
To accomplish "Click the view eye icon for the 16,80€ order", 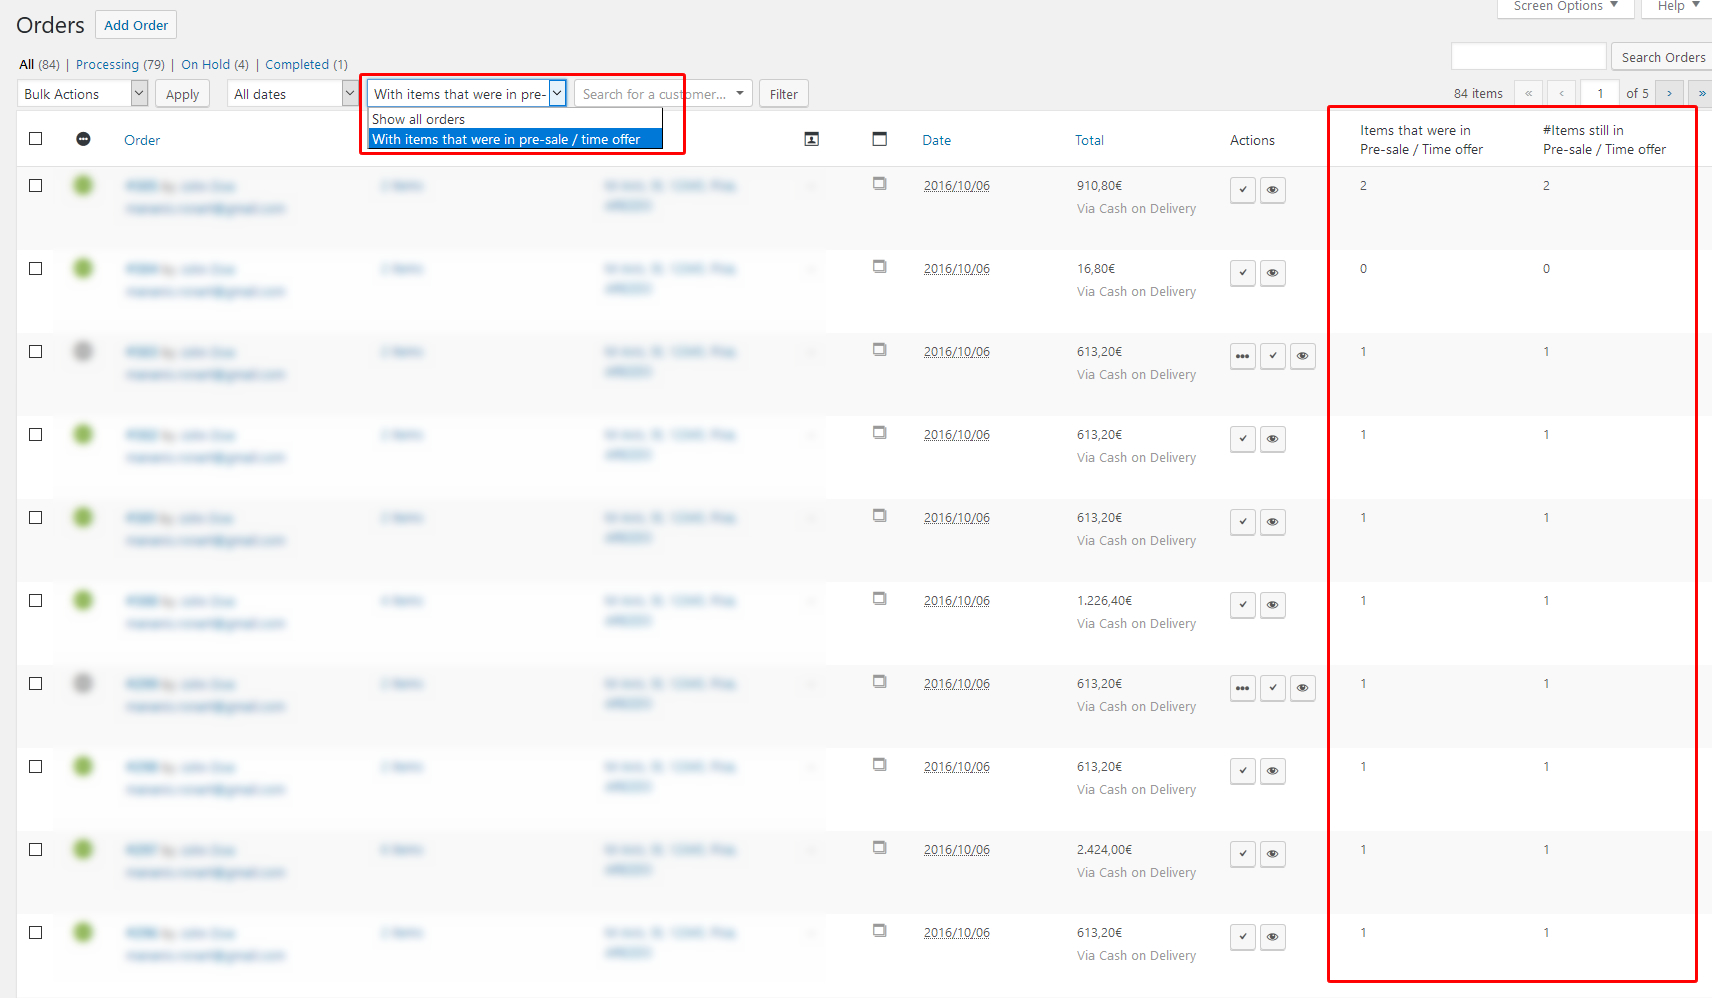I will (x=1272, y=273).
